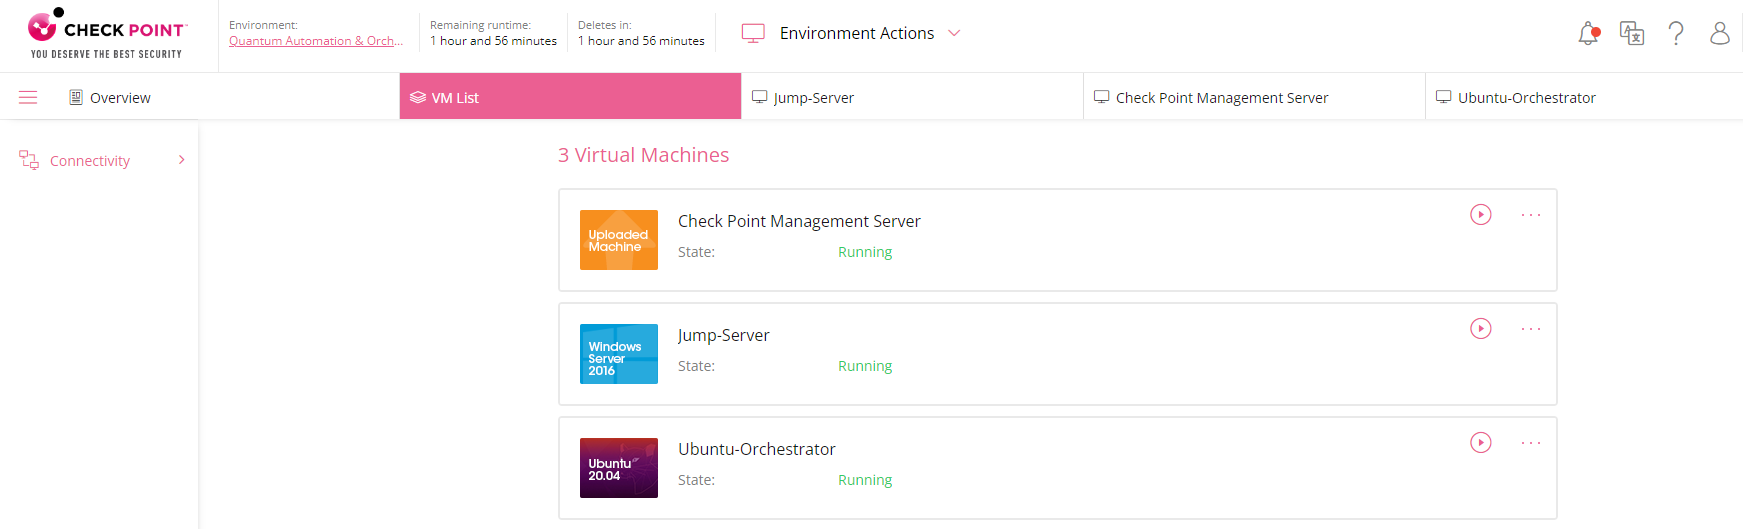Click play icon for Jump-Server
This screenshot has width=1743, height=529.
coord(1481,329)
